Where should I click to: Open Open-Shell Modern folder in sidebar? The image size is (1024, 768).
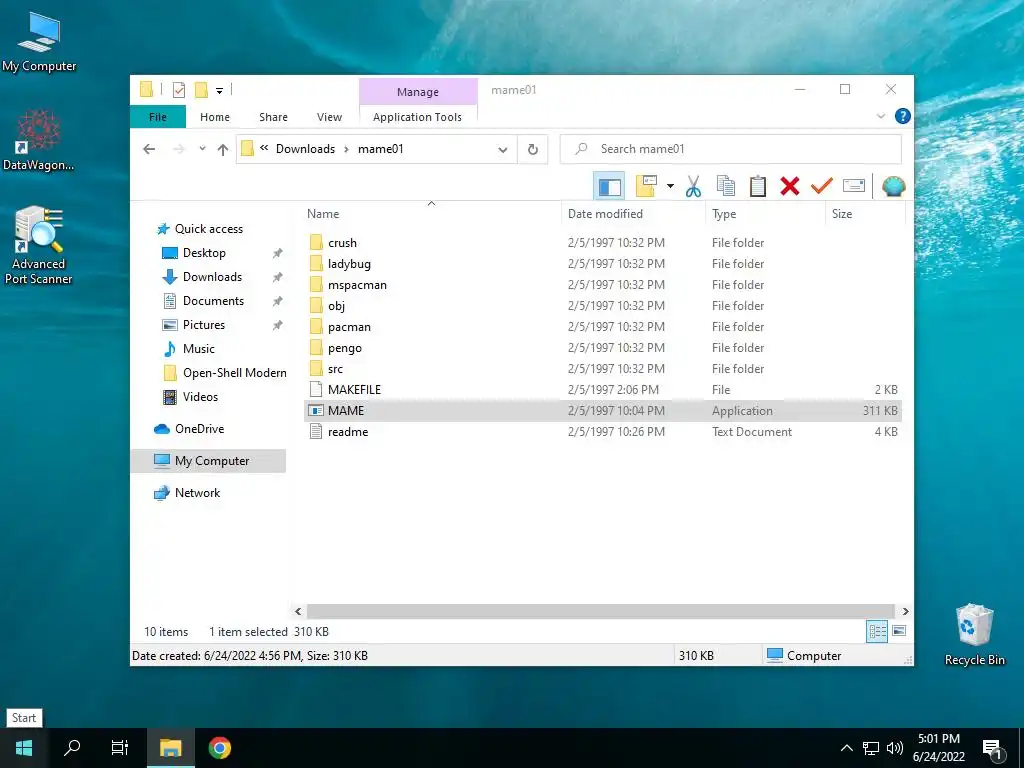tap(234, 373)
